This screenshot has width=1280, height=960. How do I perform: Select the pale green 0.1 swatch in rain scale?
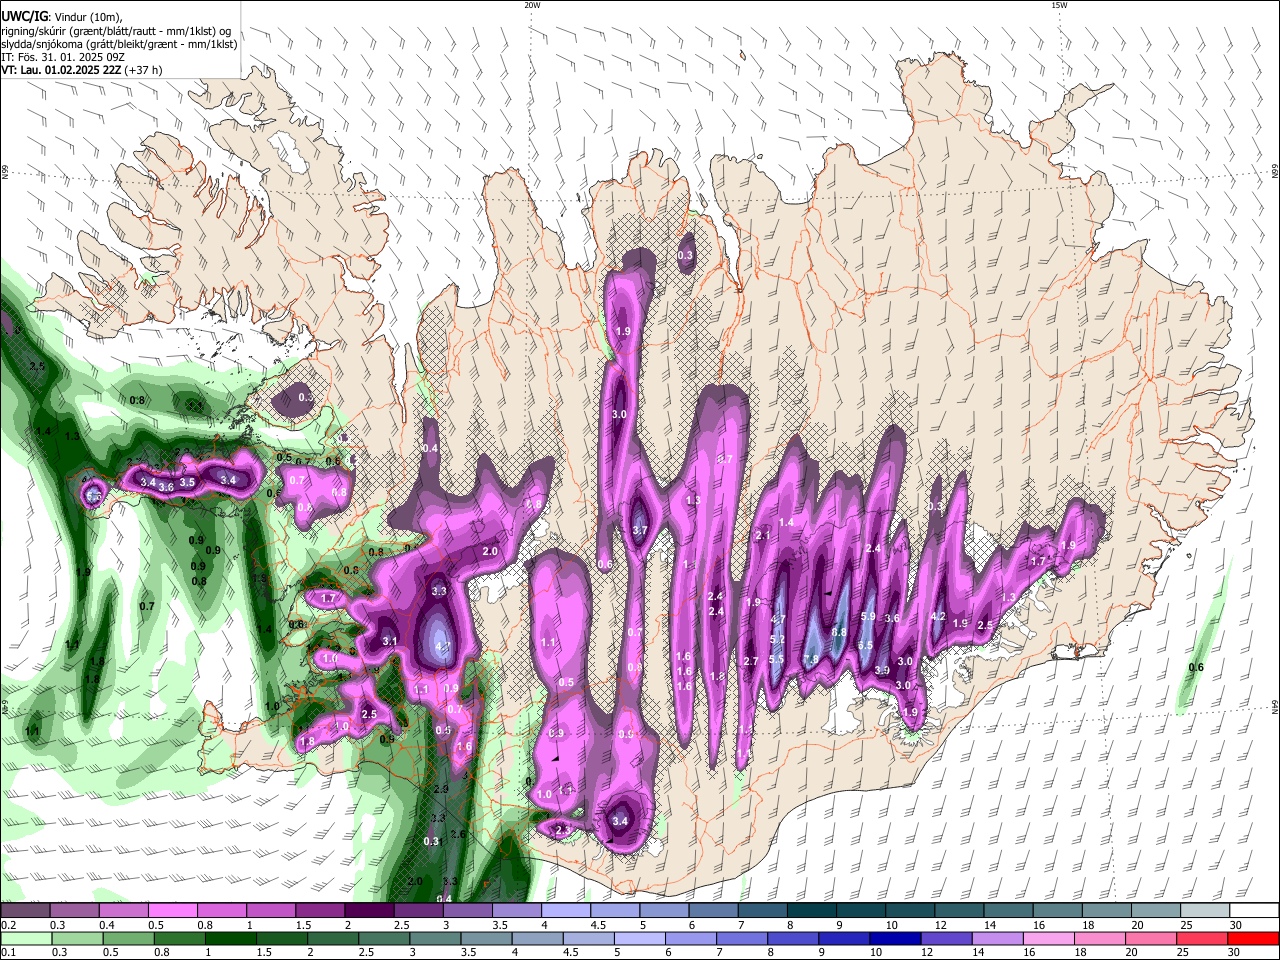pos(25,938)
